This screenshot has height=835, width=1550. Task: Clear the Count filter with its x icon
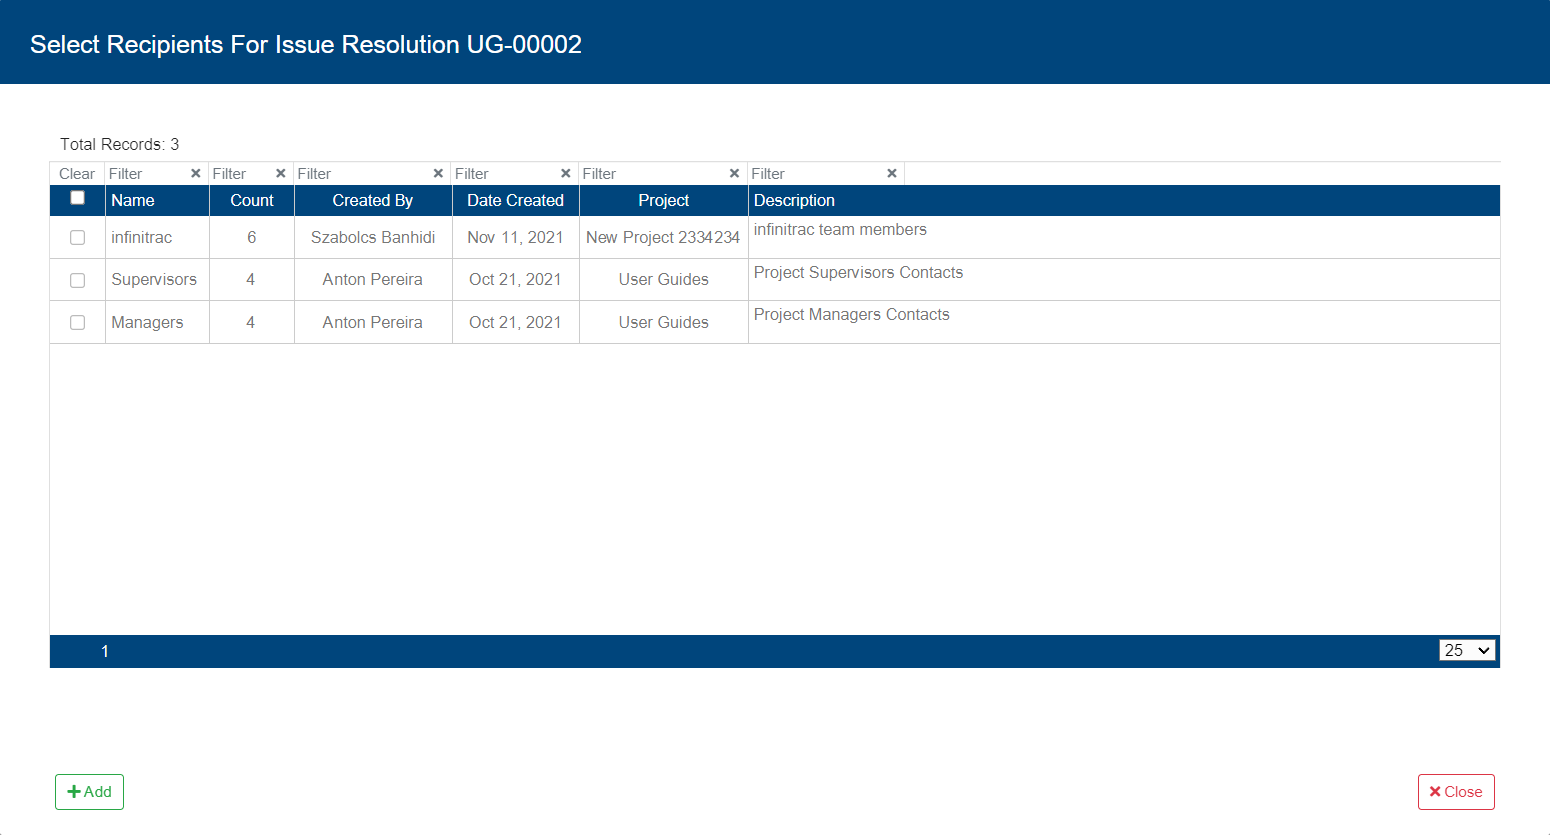tap(281, 174)
